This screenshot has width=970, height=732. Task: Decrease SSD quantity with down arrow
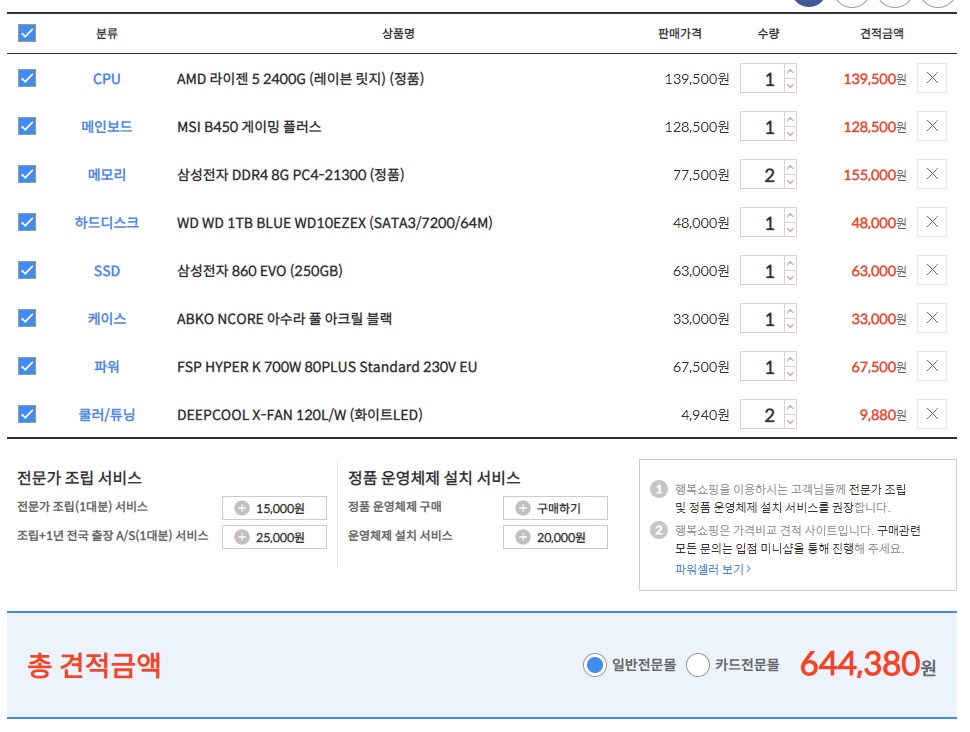(x=790, y=277)
